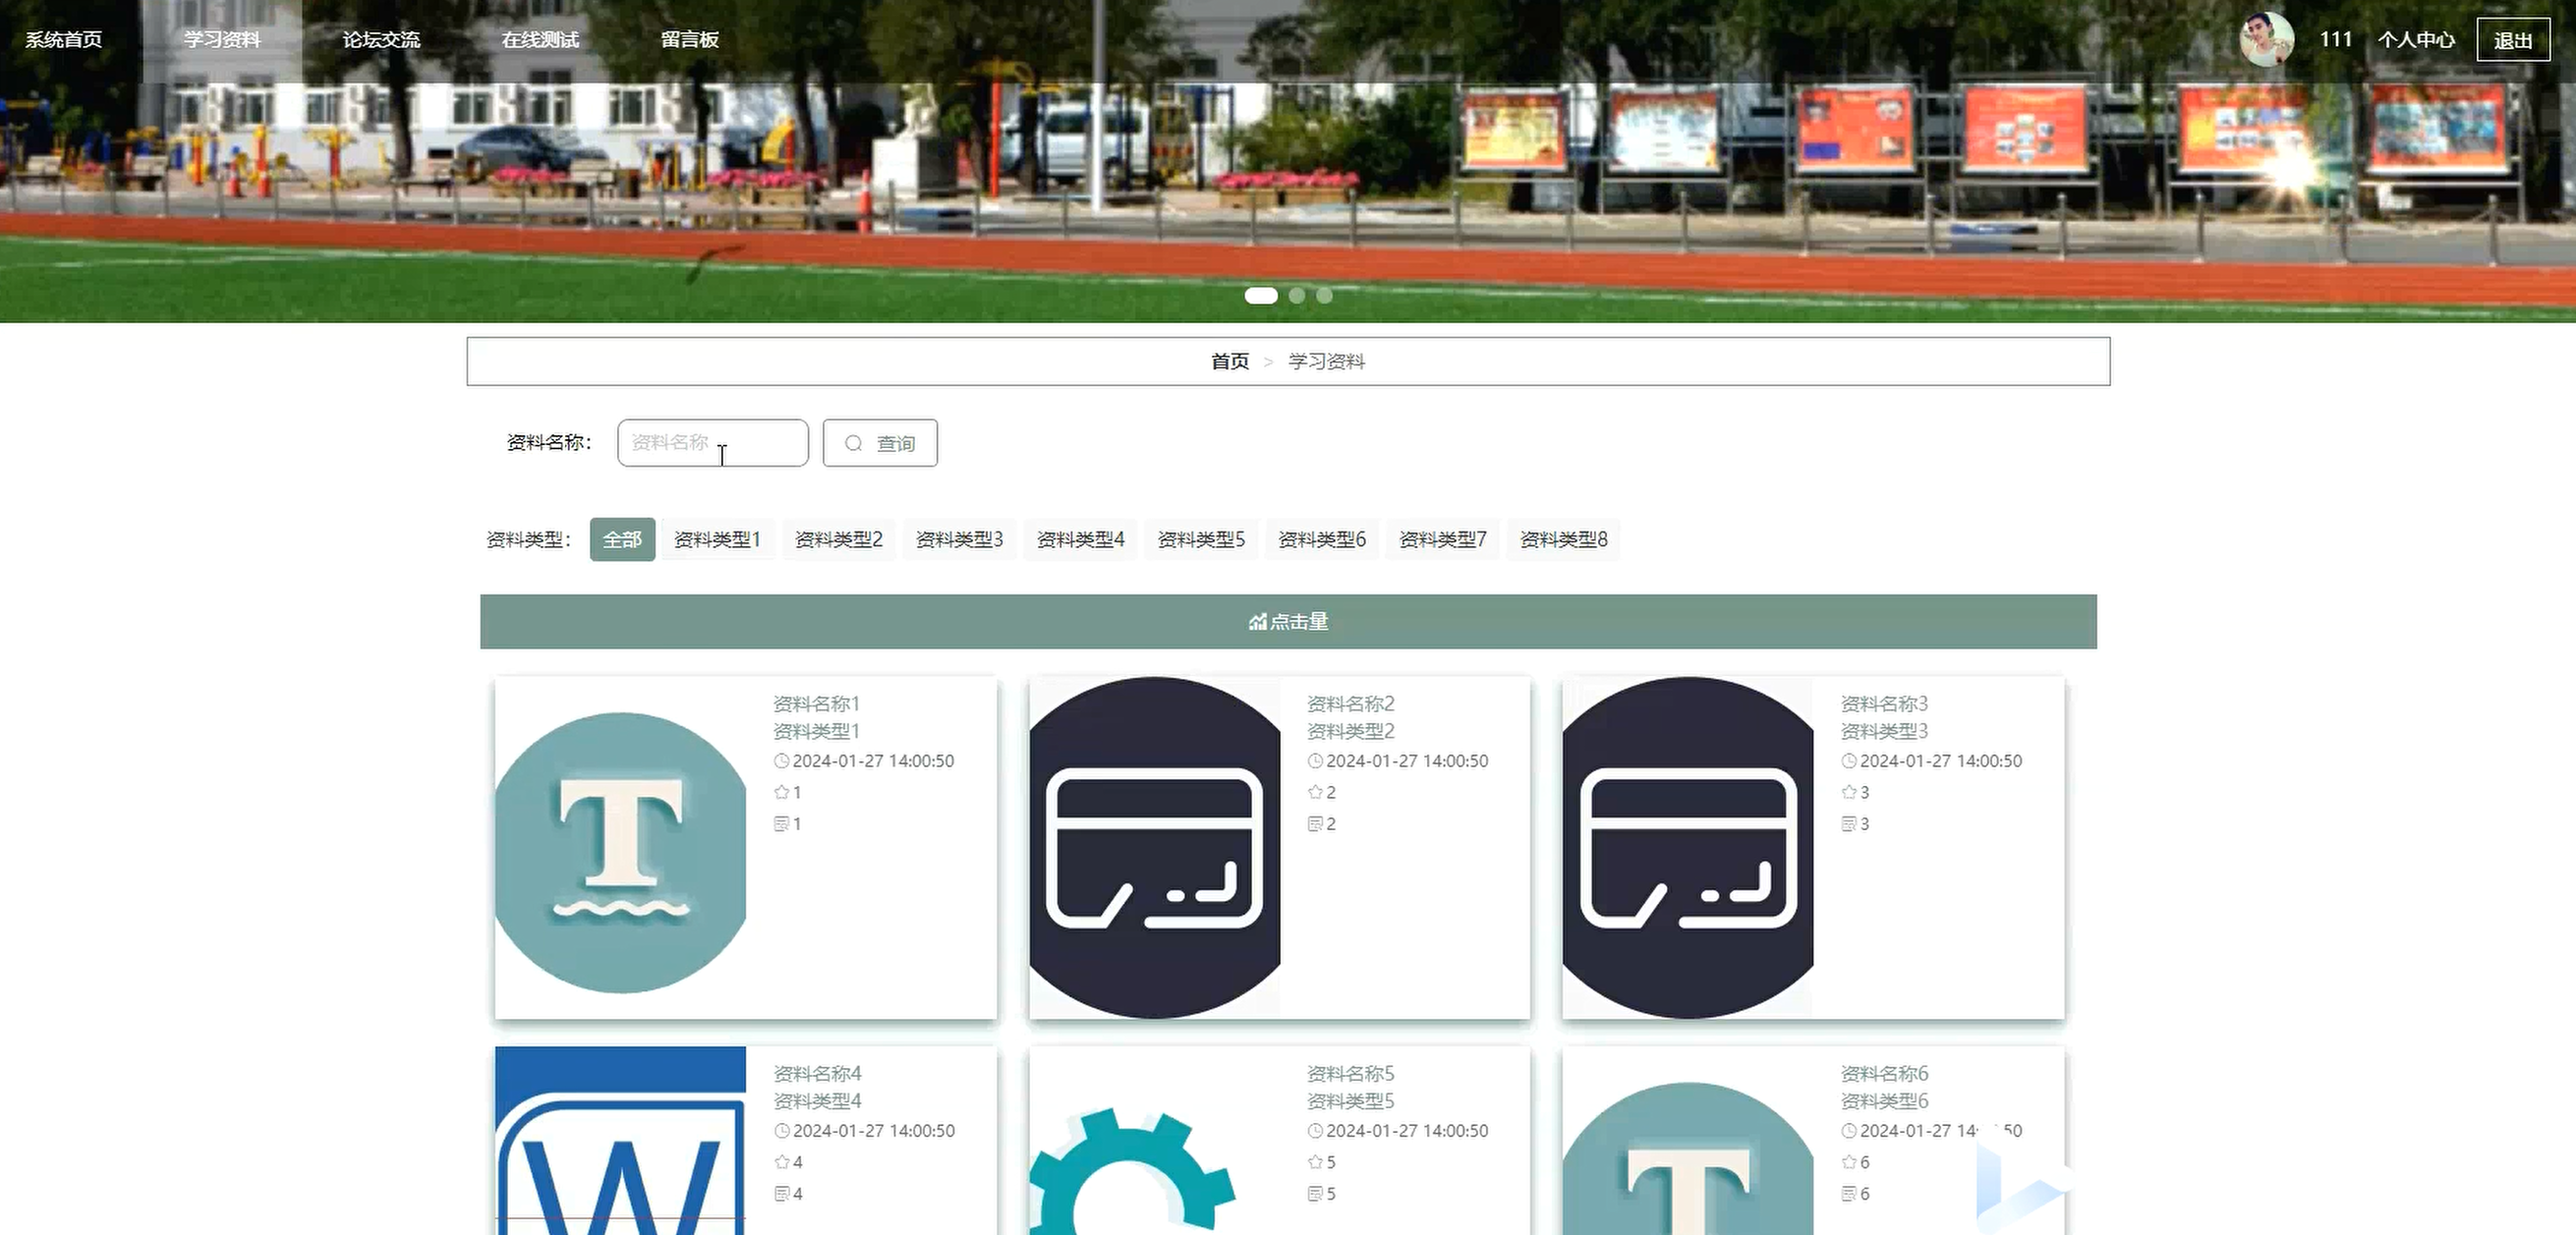Click the chart icon beside 点击量
The height and width of the screenshot is (1235, 2576).
pos(1257,622)
